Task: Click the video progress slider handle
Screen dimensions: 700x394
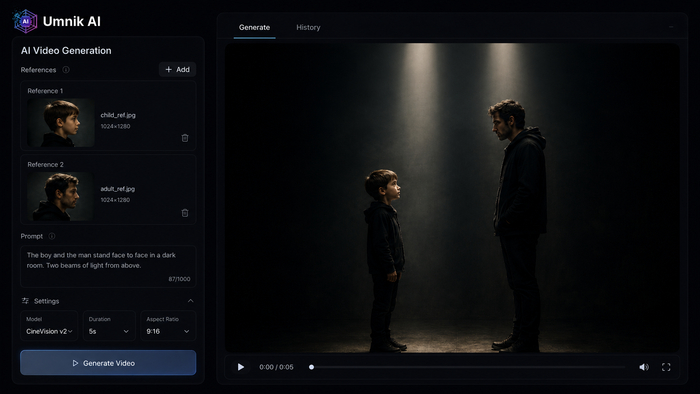Action: coord(312,367)
